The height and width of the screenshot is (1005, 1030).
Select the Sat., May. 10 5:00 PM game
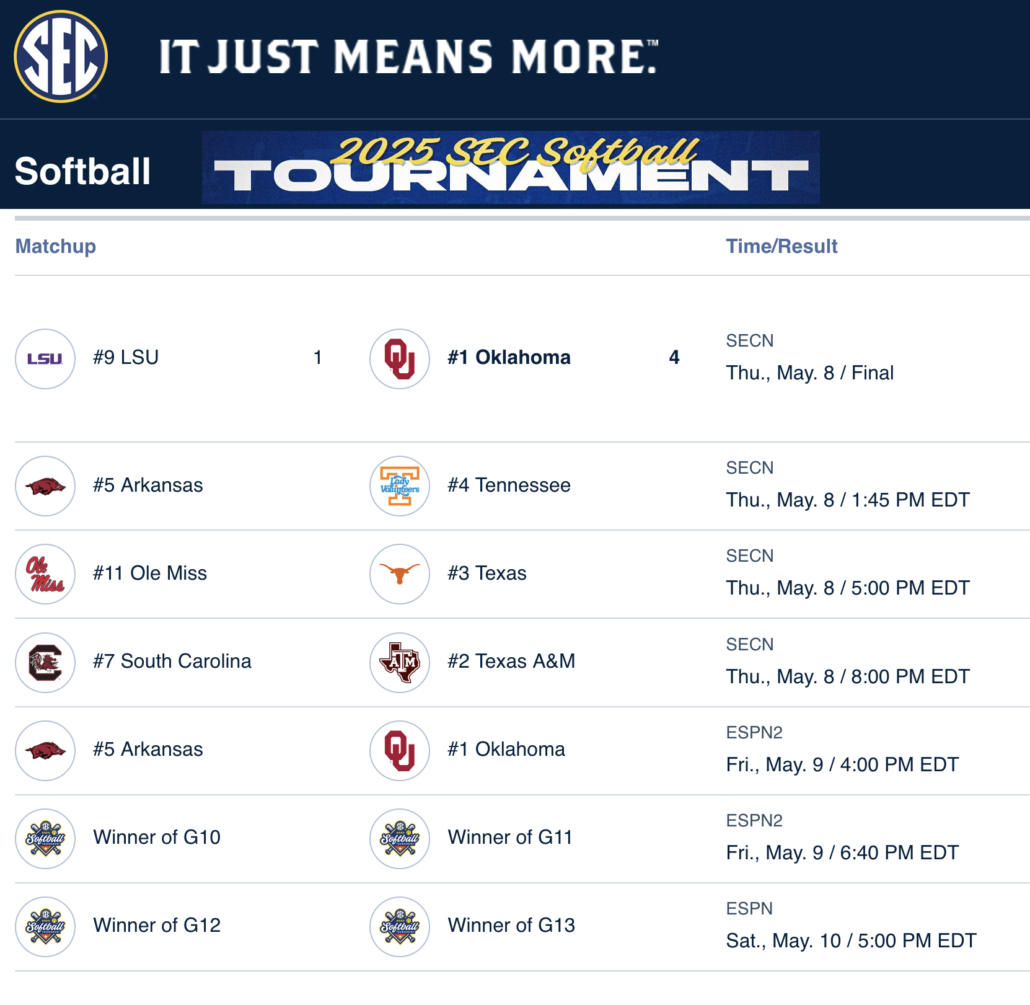pos(851,941)
